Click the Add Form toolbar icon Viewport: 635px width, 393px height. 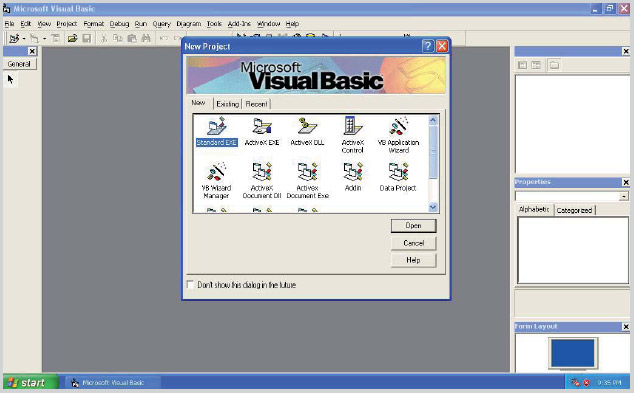35,38
